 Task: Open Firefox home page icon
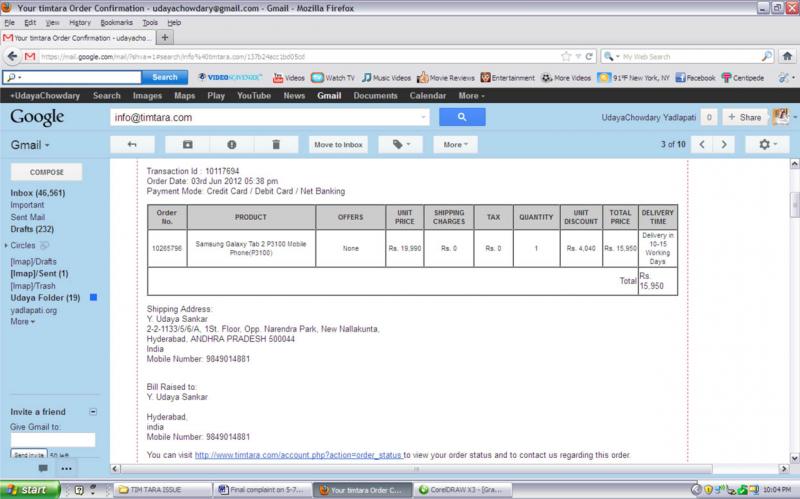click(x=787, y=56)
